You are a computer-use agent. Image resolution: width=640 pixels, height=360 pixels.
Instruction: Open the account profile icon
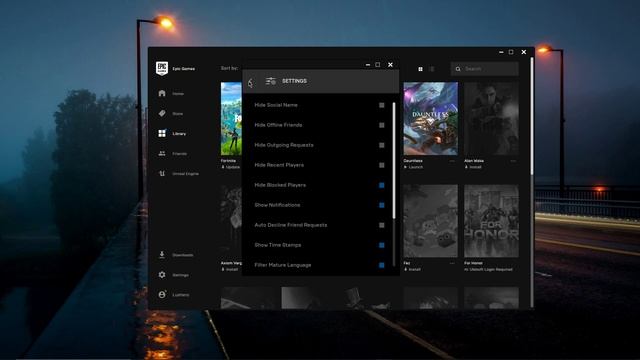pos(162,294)
